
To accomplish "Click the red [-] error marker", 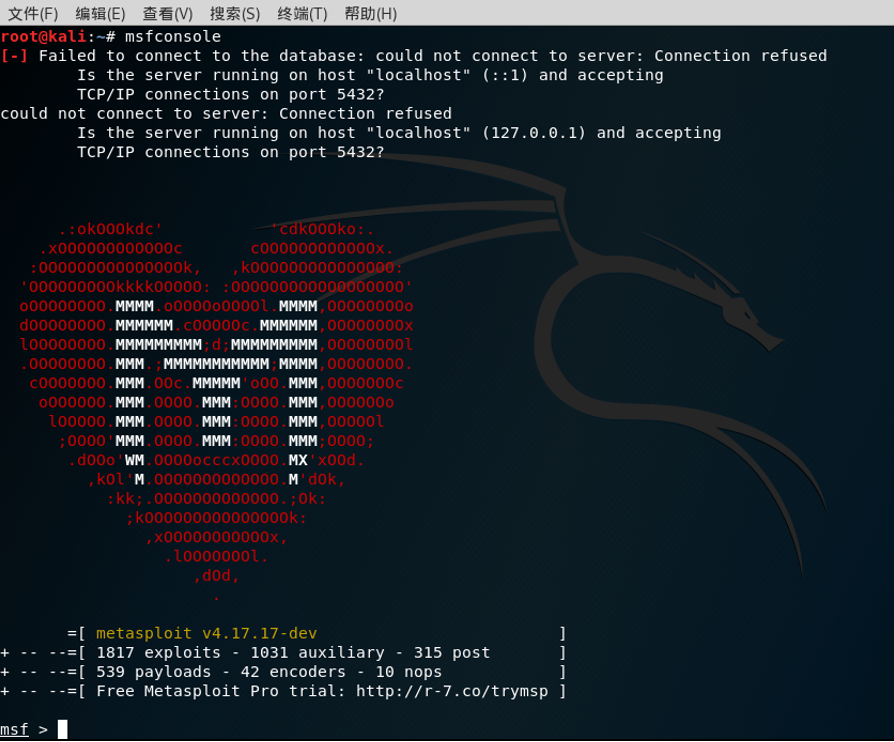I will tap(14, 56).
